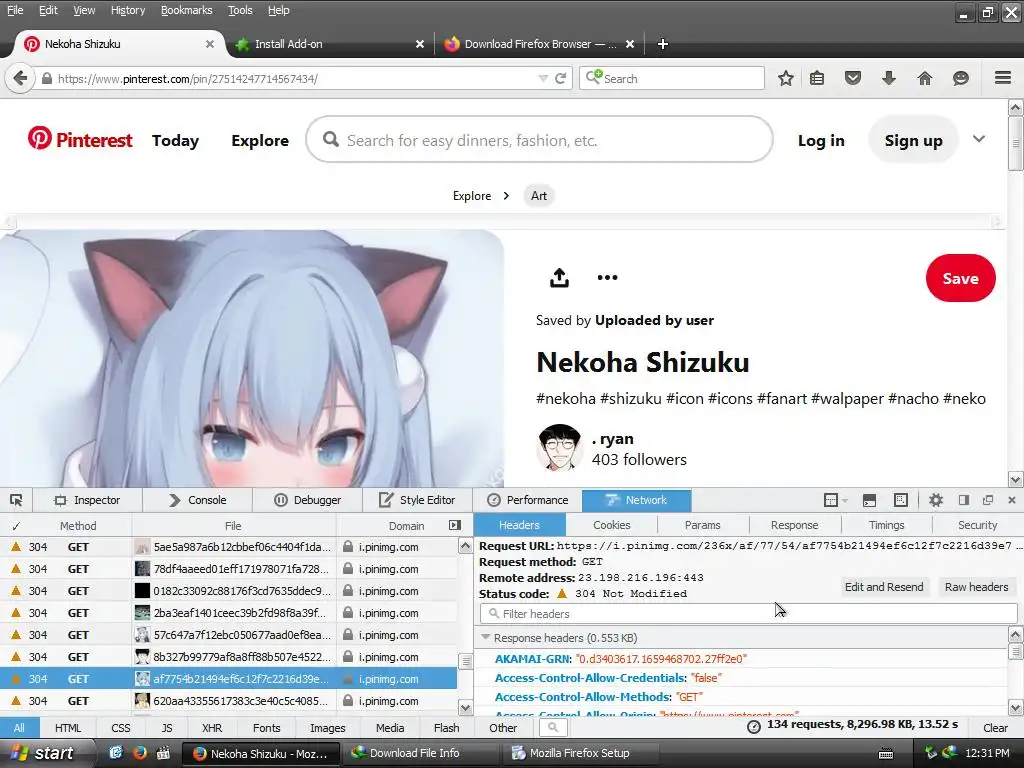
Task: Click Log in on Pinterest
Action: (821, 140)
